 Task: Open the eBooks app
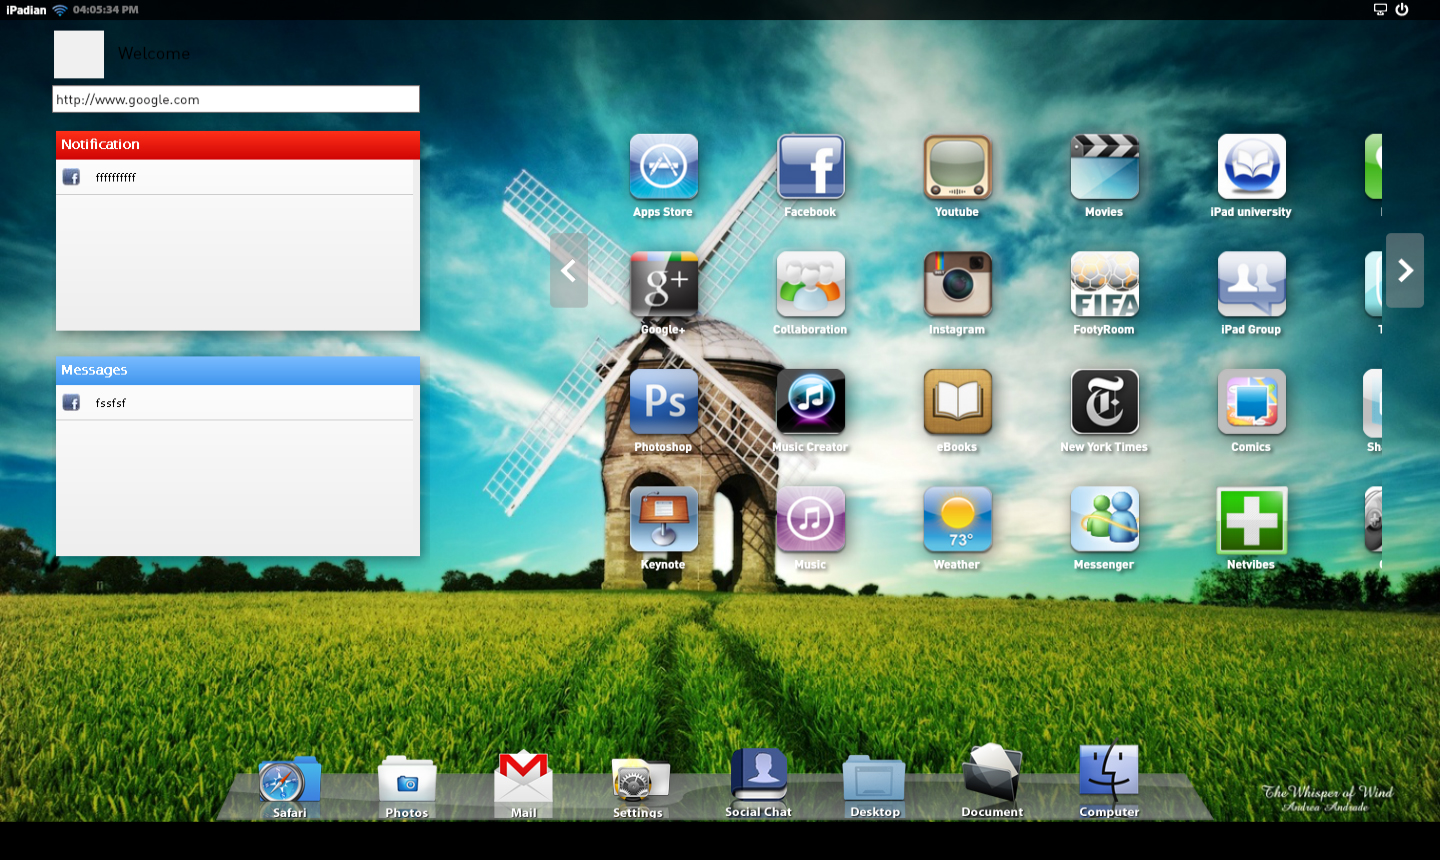pyautogui.click(x=958, y=402)
